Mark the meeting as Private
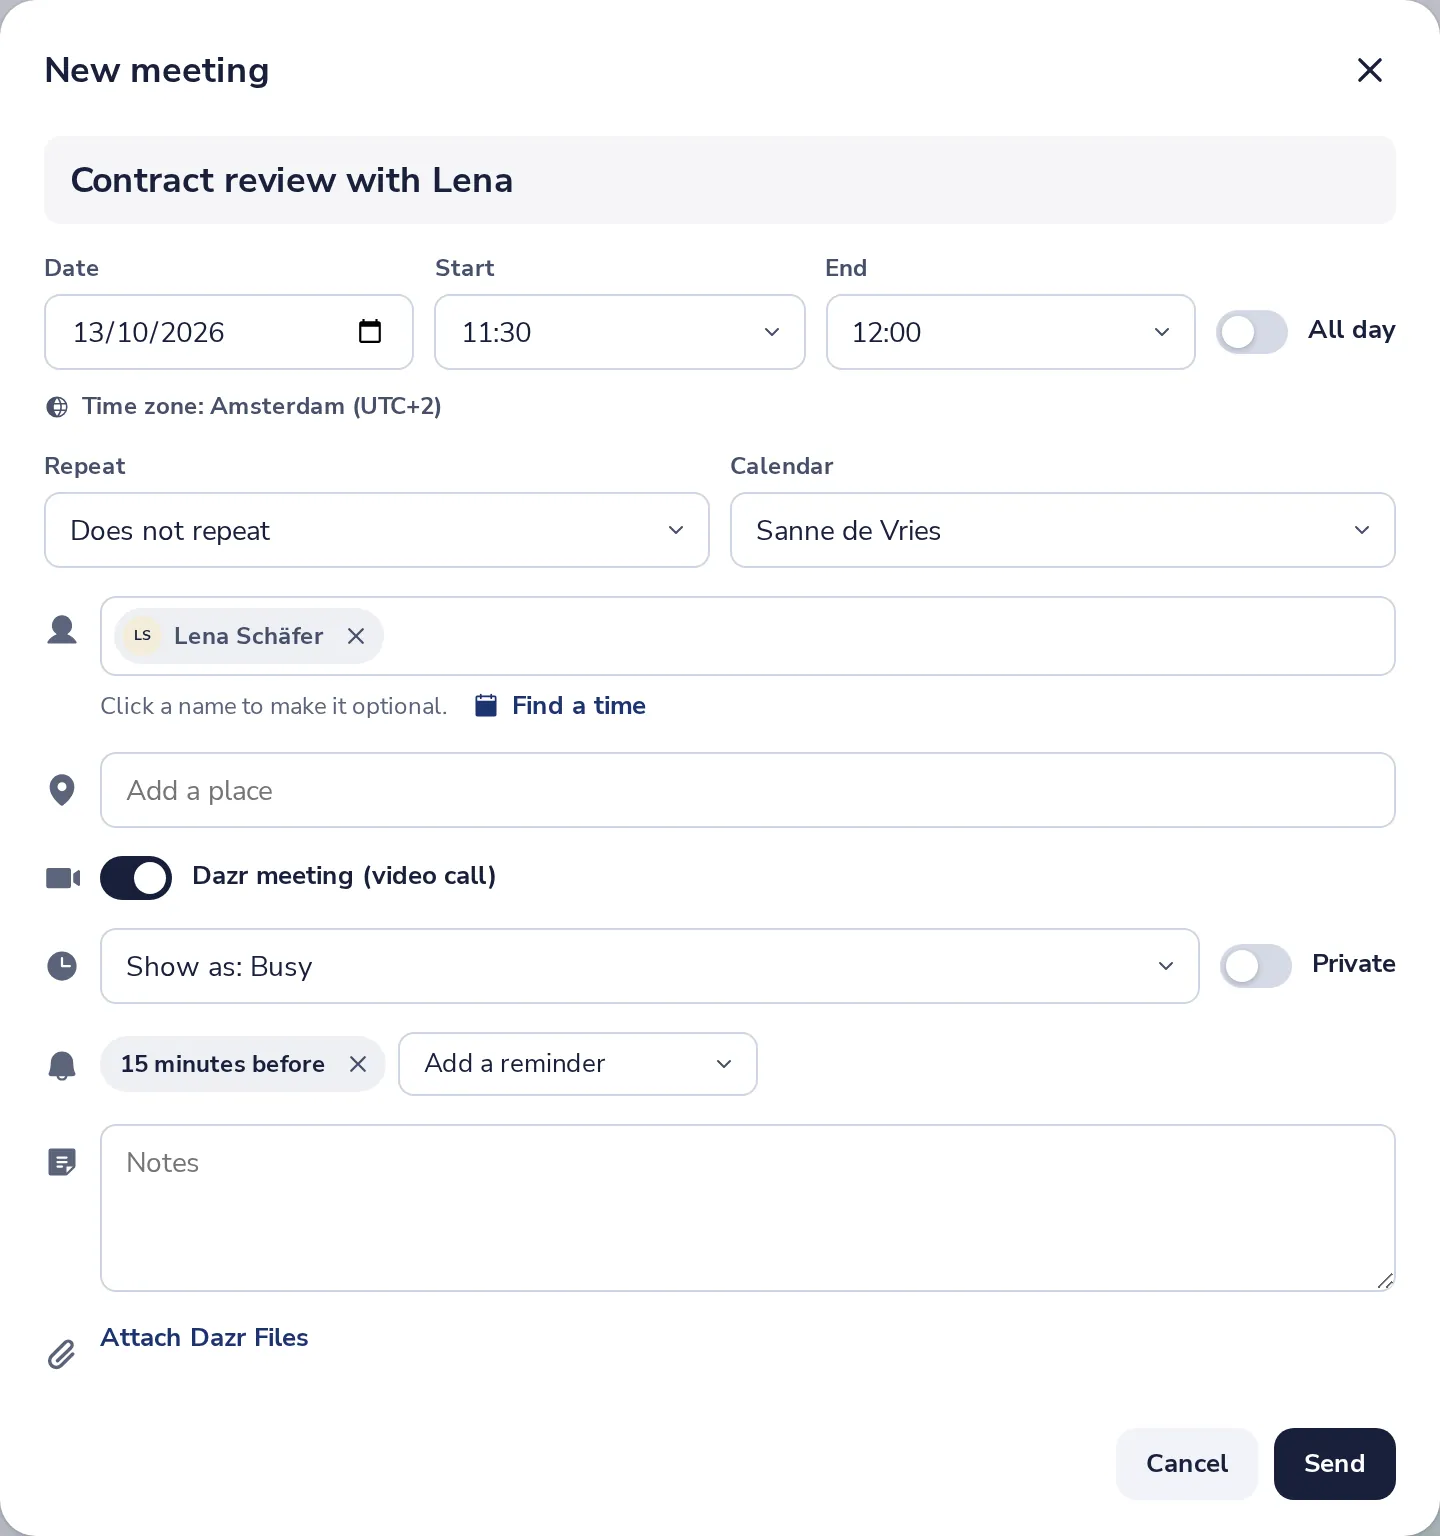The height and width of the screenshot is (1536, 1440). [1256, 966]
